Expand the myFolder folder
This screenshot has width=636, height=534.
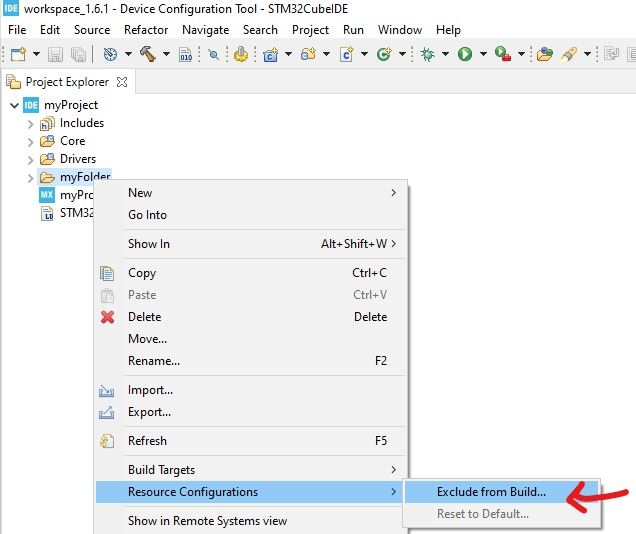click(30, 178)
